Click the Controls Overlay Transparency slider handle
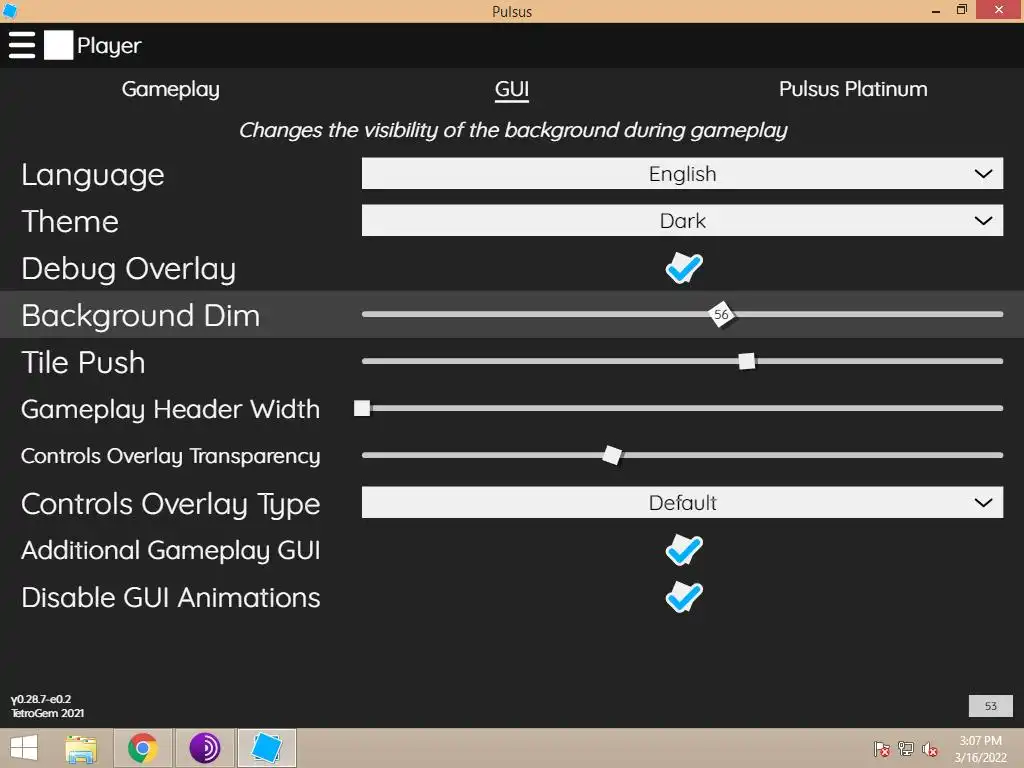 (x=612, y=455)
